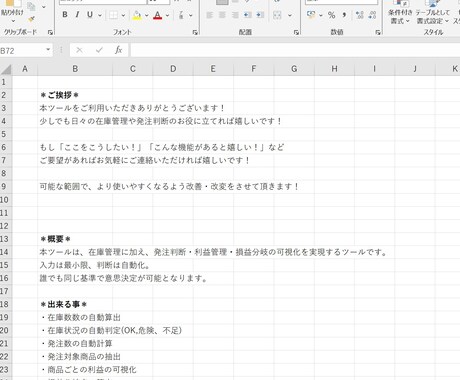460x380 pixels.
Task: Select column B header
Action: click(x=75, y=69)
